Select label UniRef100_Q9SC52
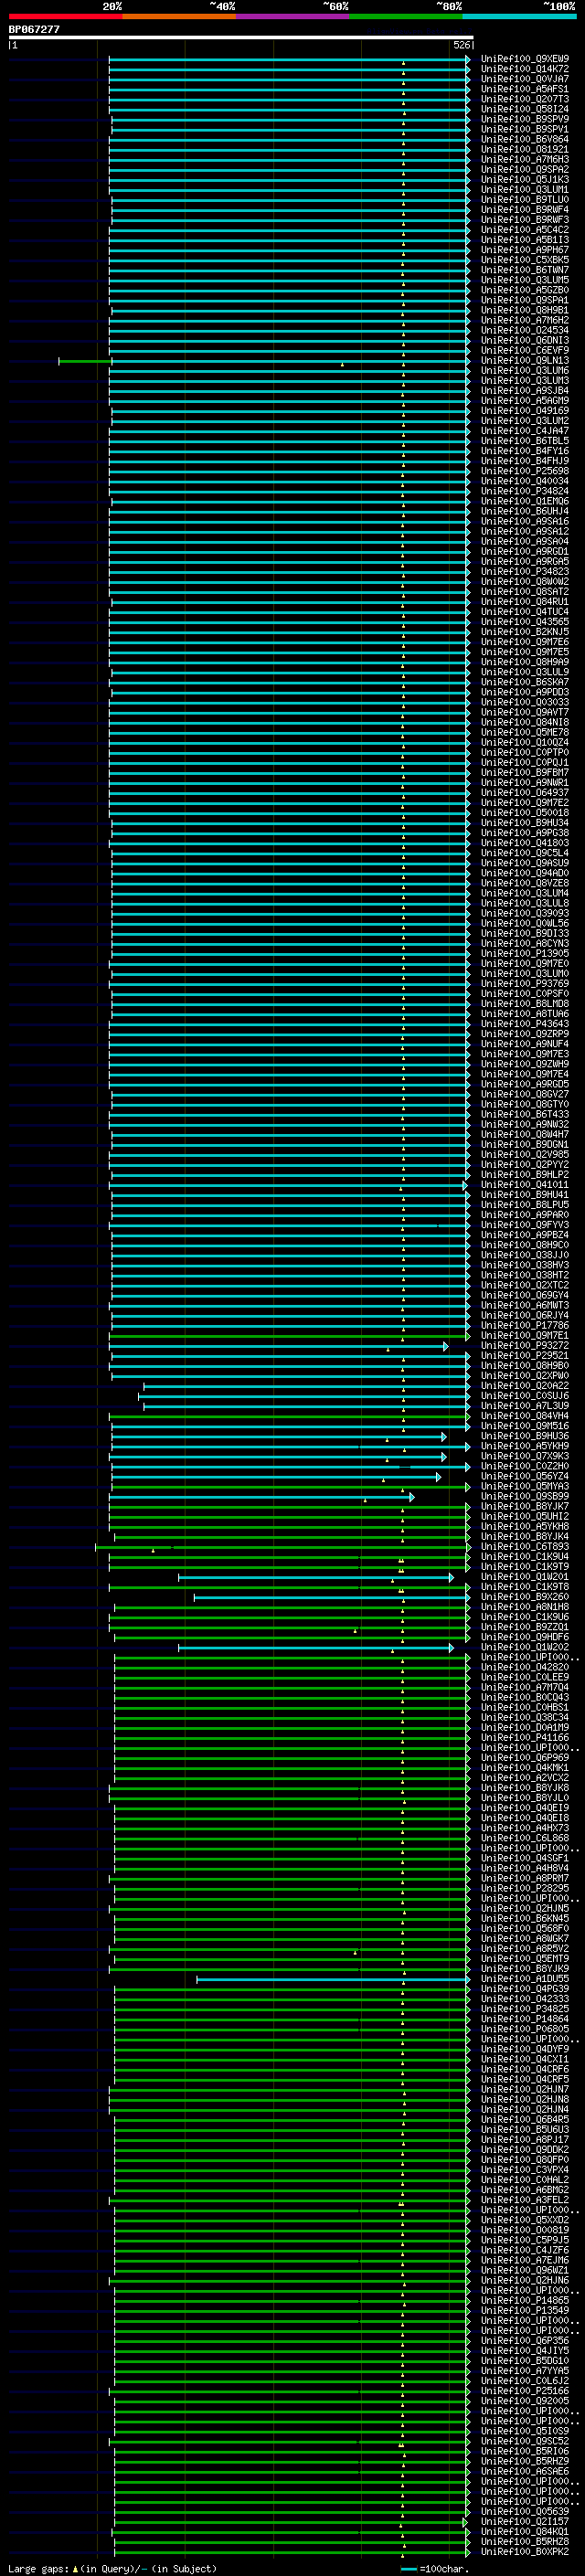Image resolution: width=585 pixels, height=2576 pixels. coord(525,2442)
